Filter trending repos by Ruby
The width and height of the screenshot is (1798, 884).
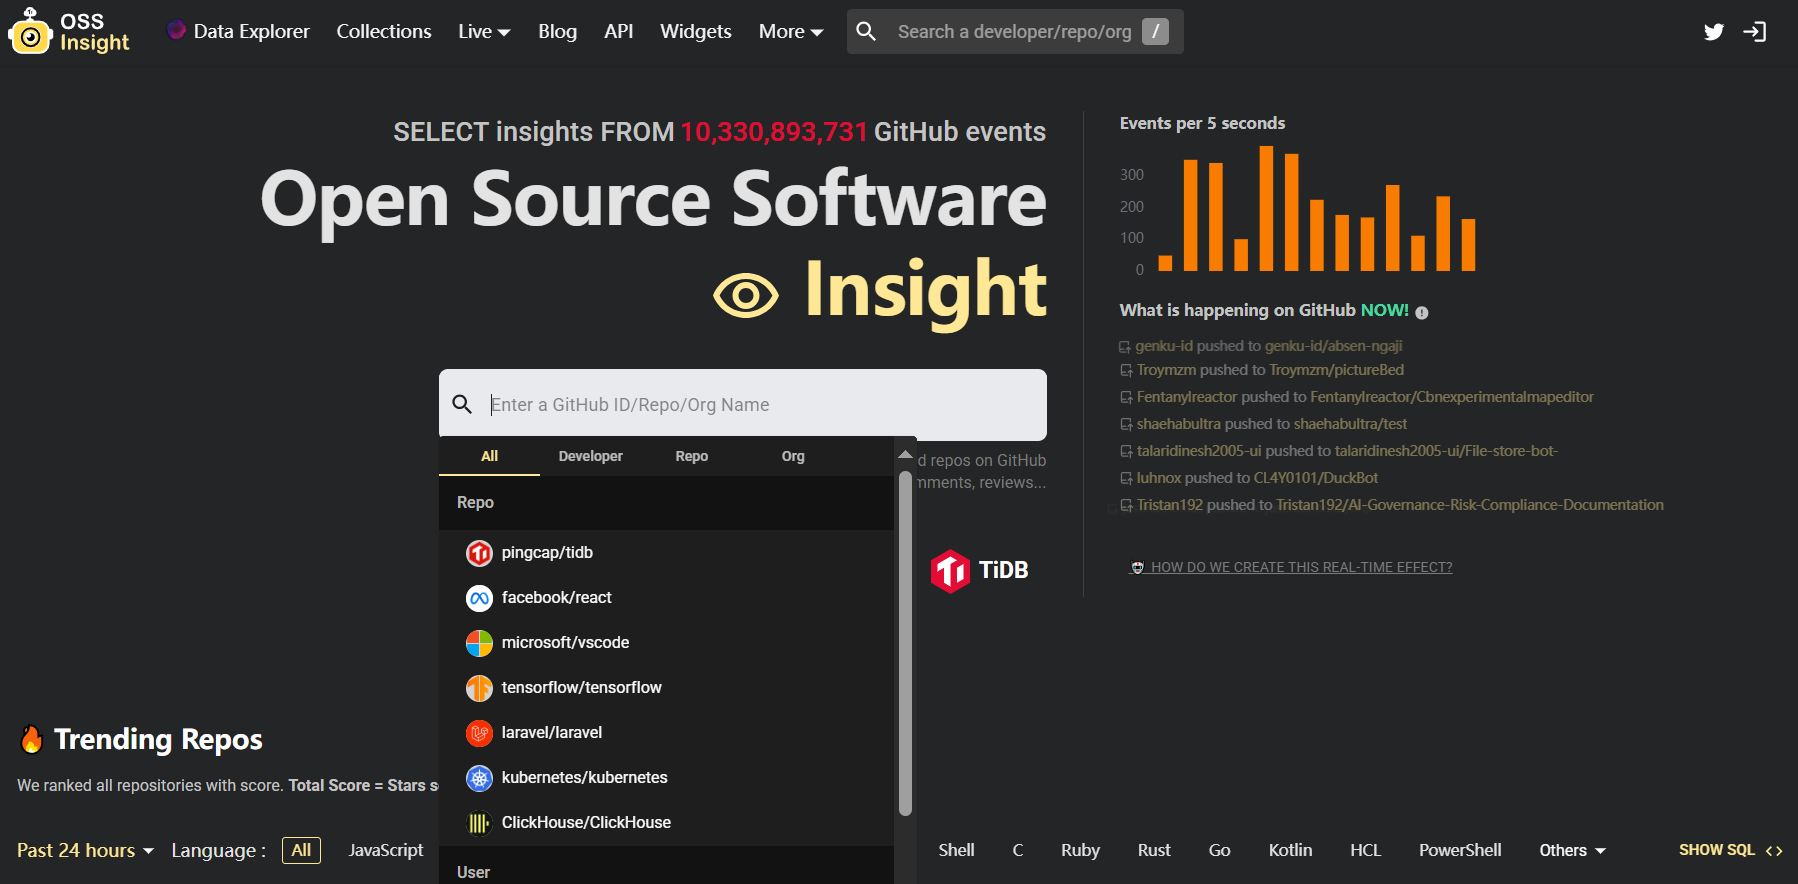pyautogui.click(x=1080, y=850)
